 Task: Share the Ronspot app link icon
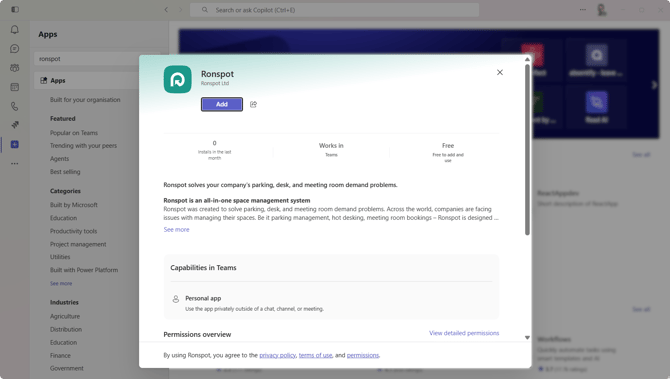253,104
